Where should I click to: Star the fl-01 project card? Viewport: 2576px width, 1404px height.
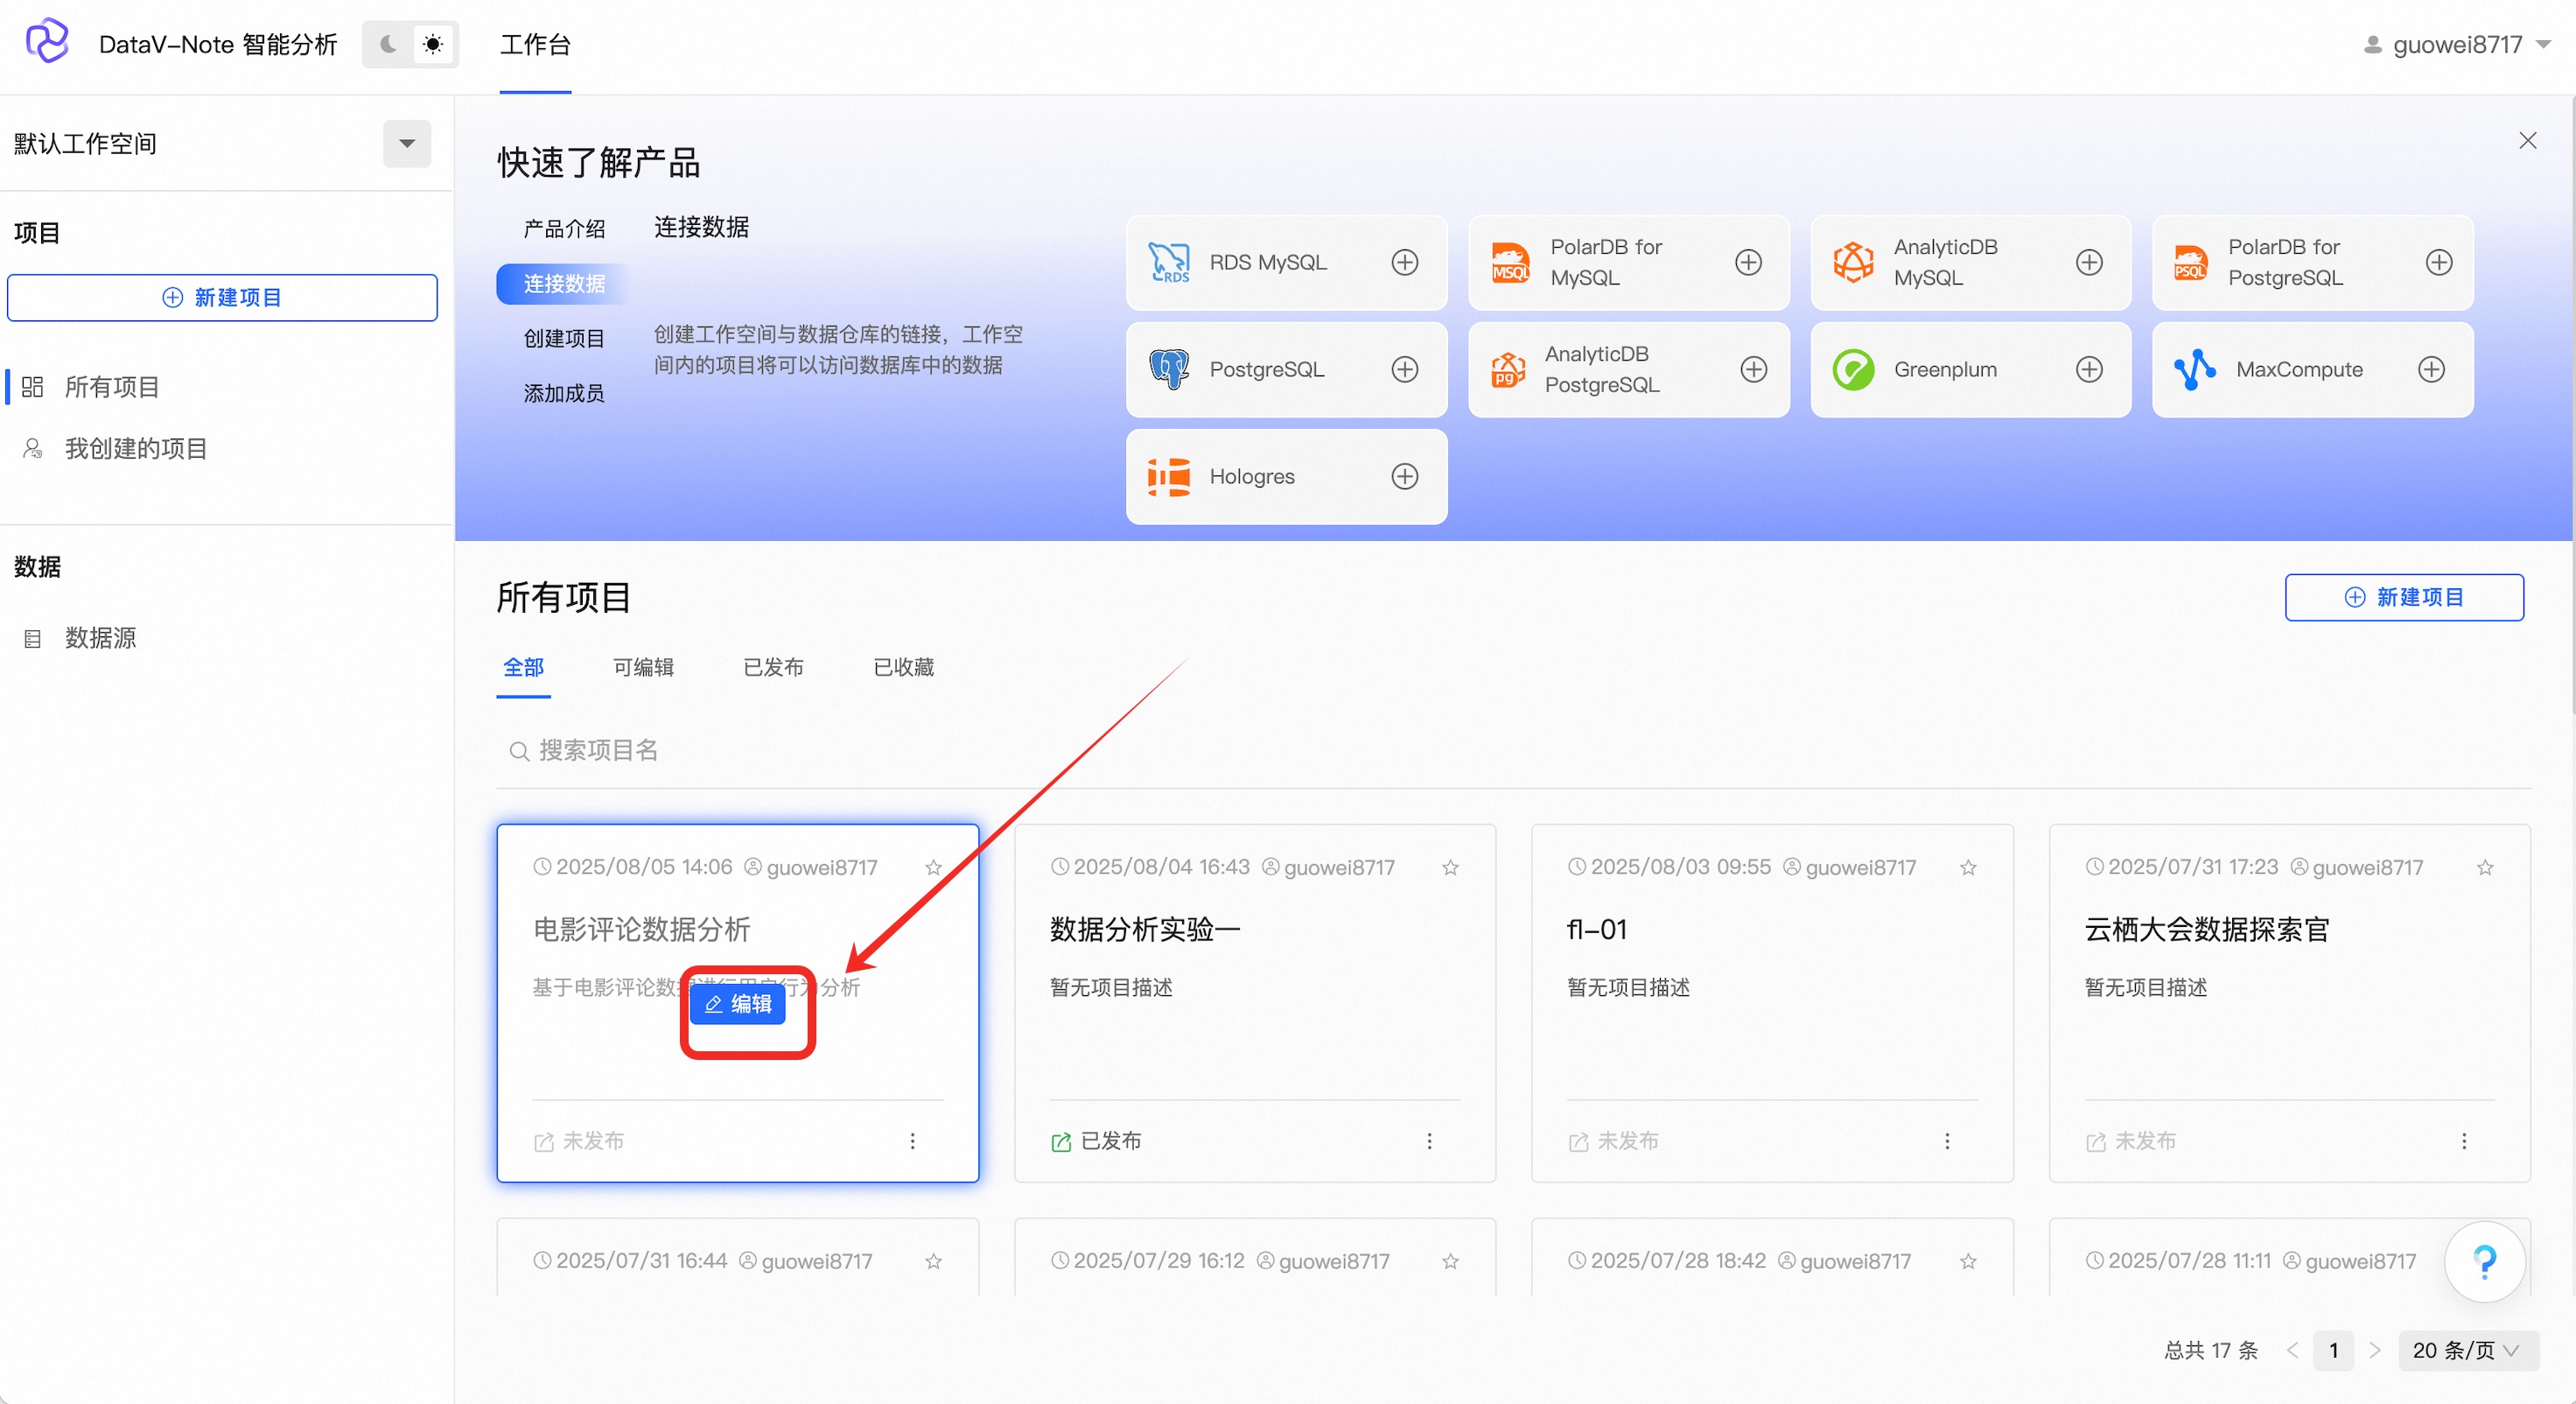(1967, 867)
